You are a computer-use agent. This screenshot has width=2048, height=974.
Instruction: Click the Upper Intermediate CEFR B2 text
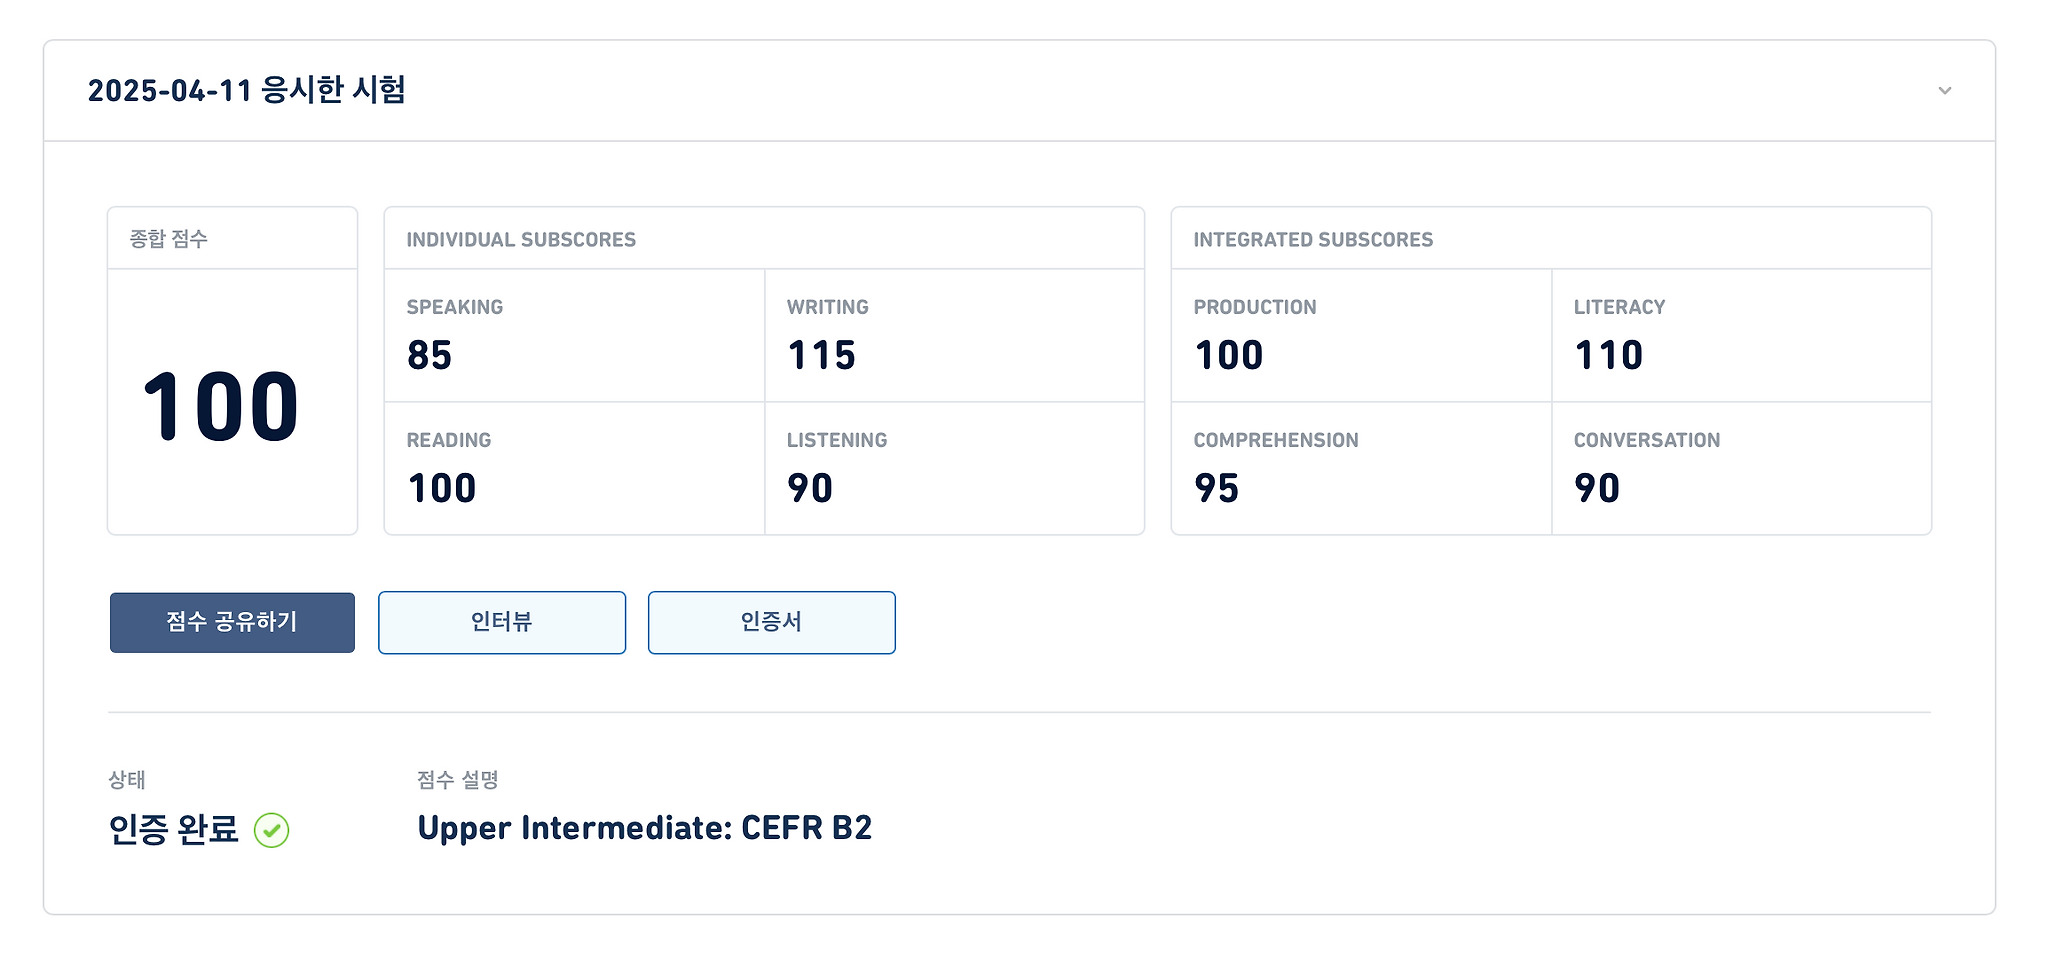(645, 829)
